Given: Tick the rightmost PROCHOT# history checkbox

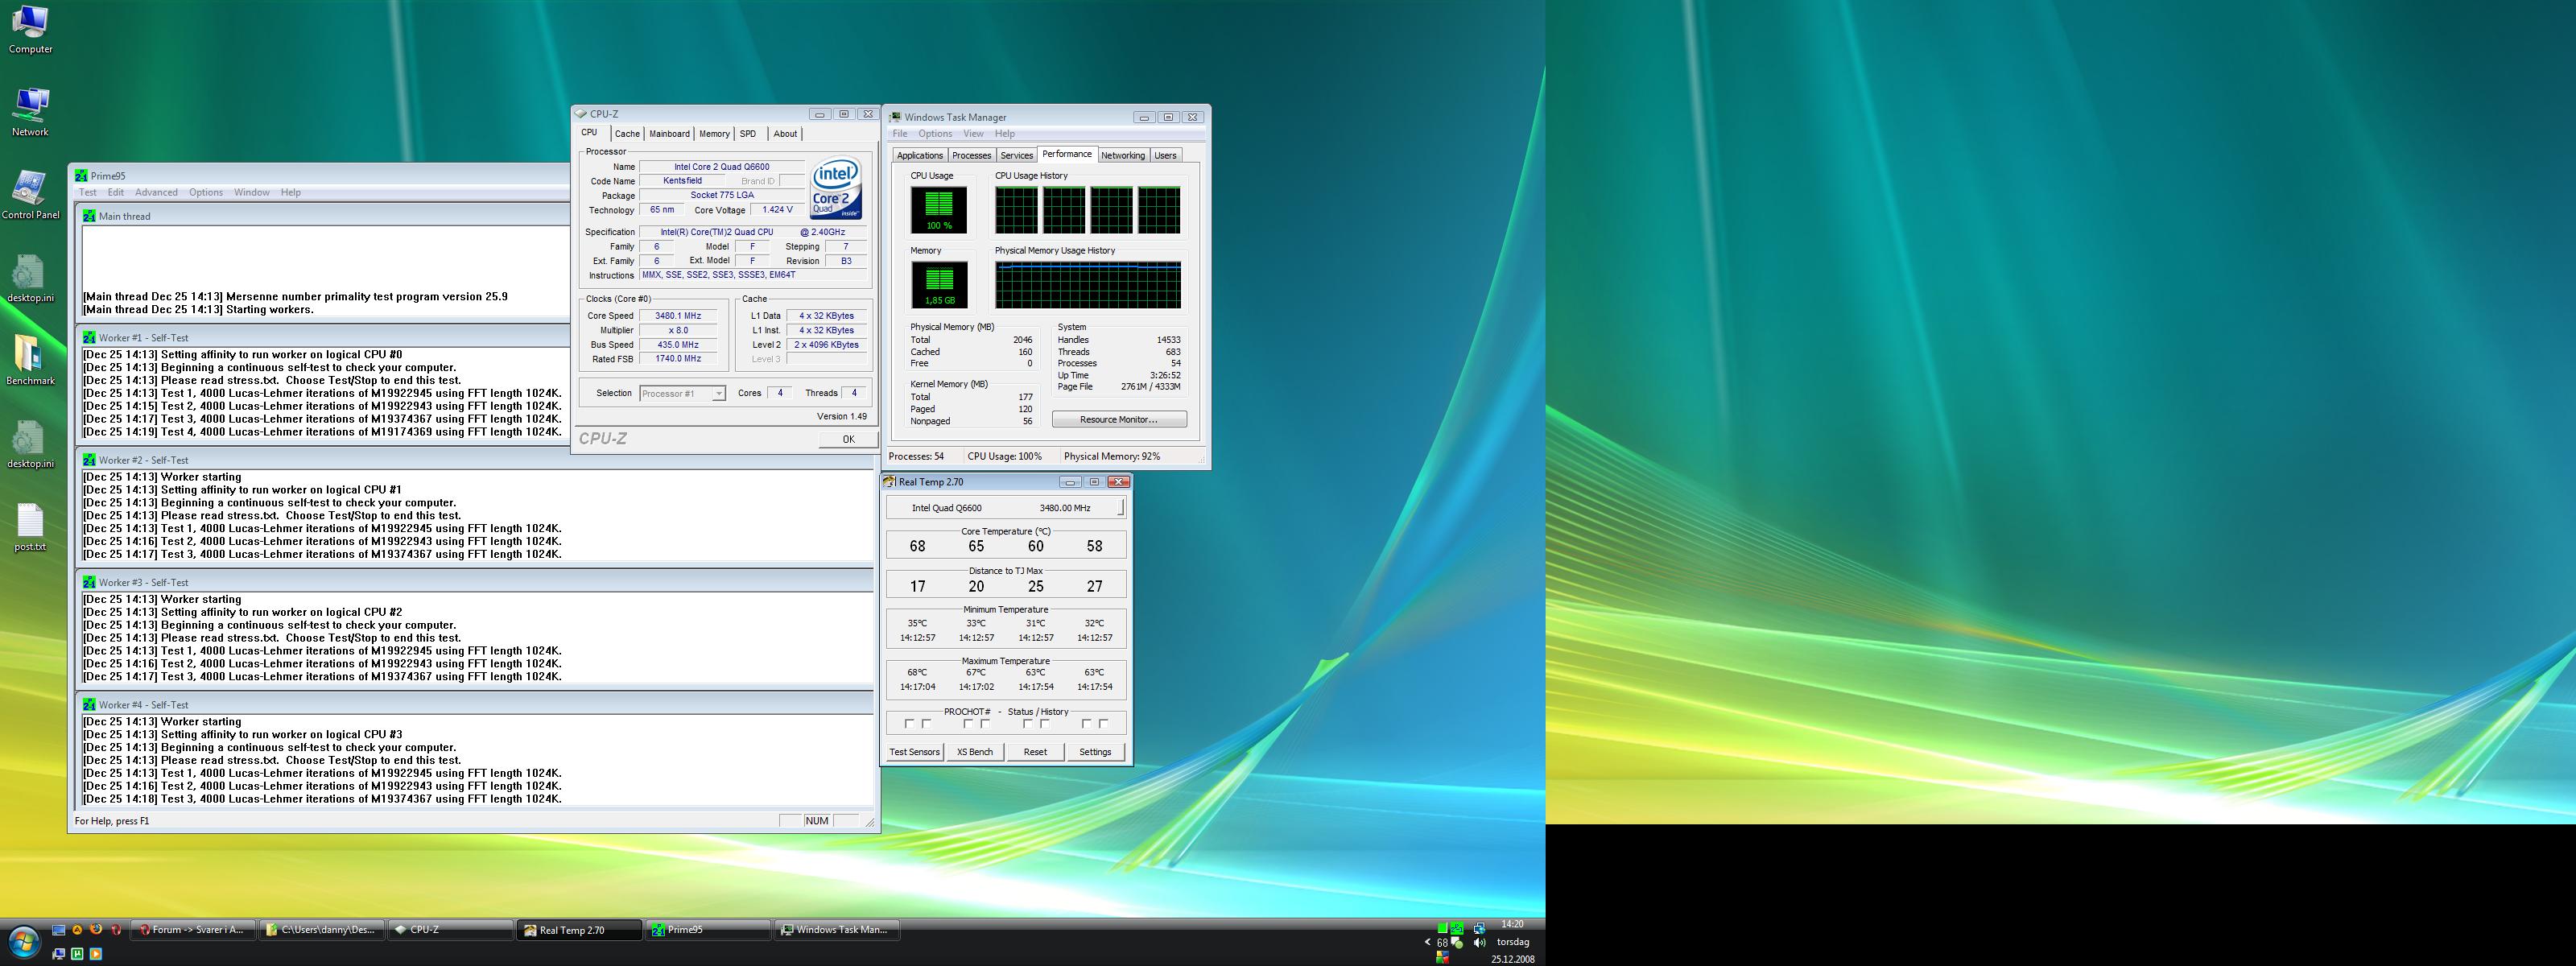Looking at the screenshot, I should (1103, 723).
